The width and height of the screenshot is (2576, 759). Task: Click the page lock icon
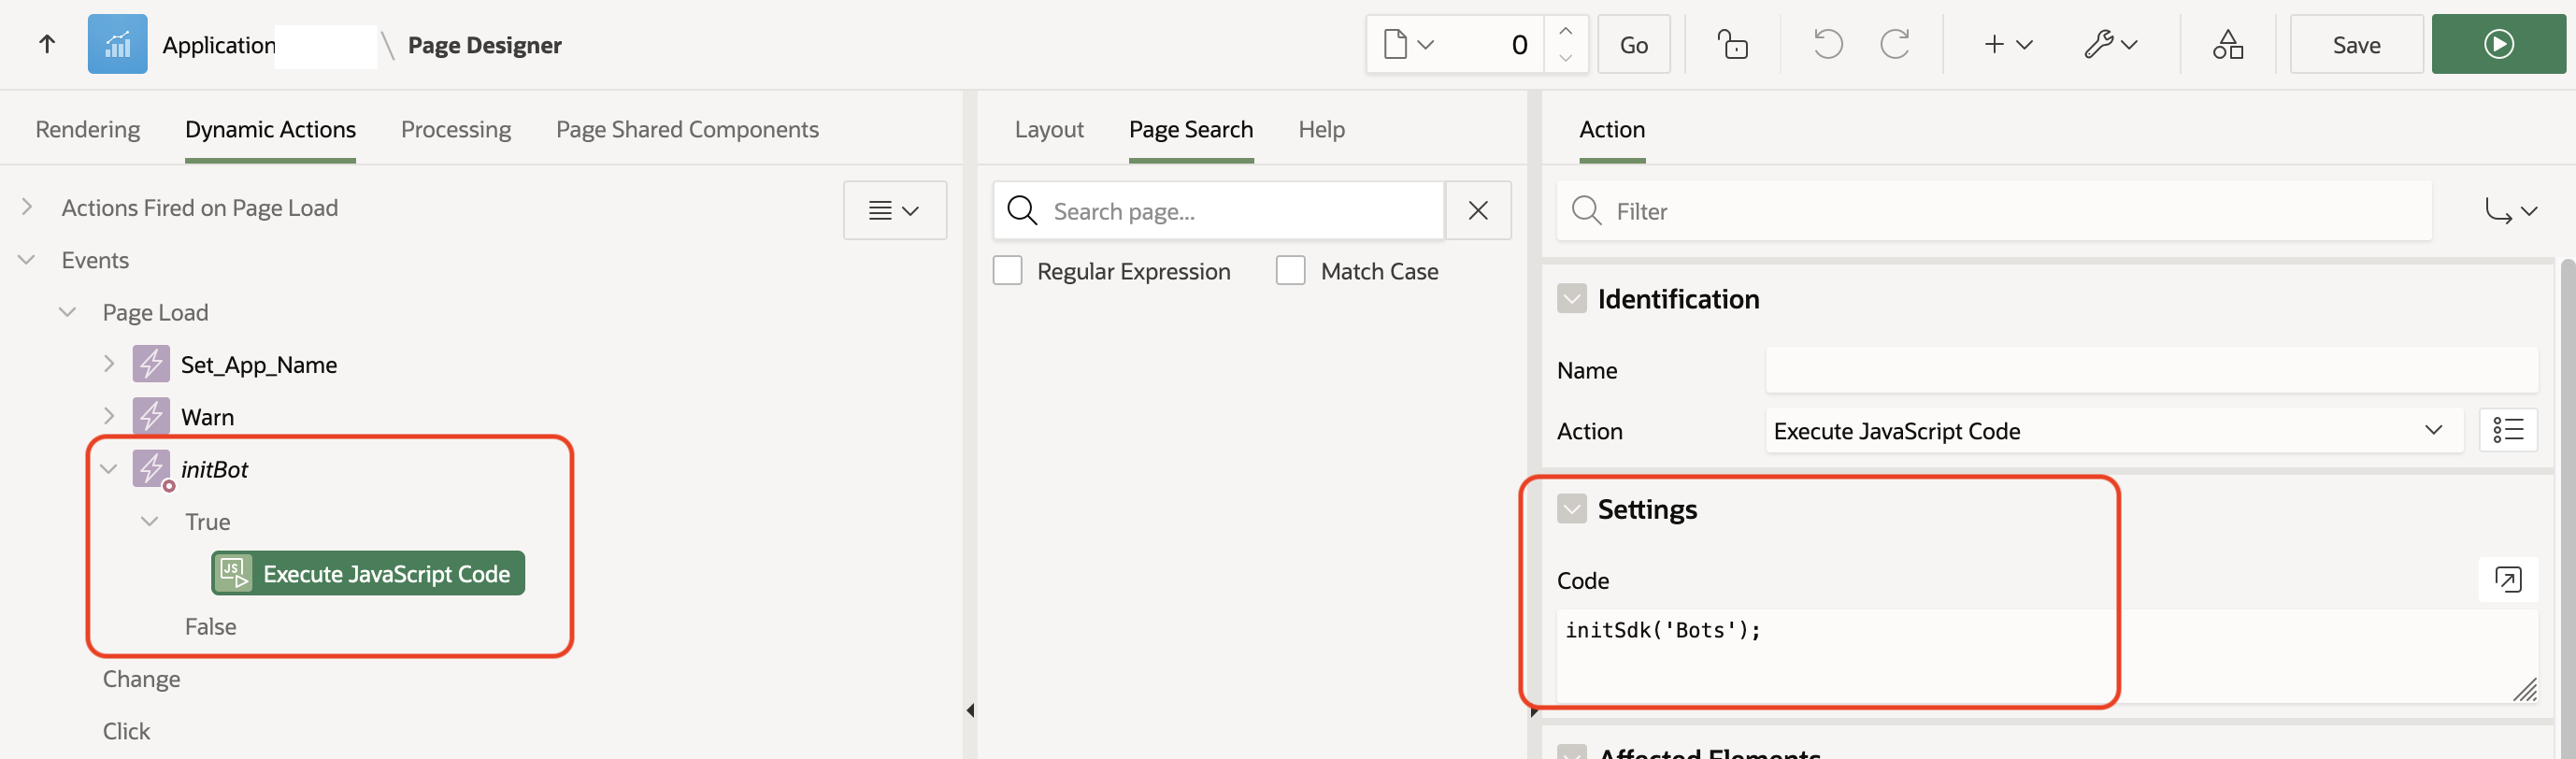tap(1732, 44)
